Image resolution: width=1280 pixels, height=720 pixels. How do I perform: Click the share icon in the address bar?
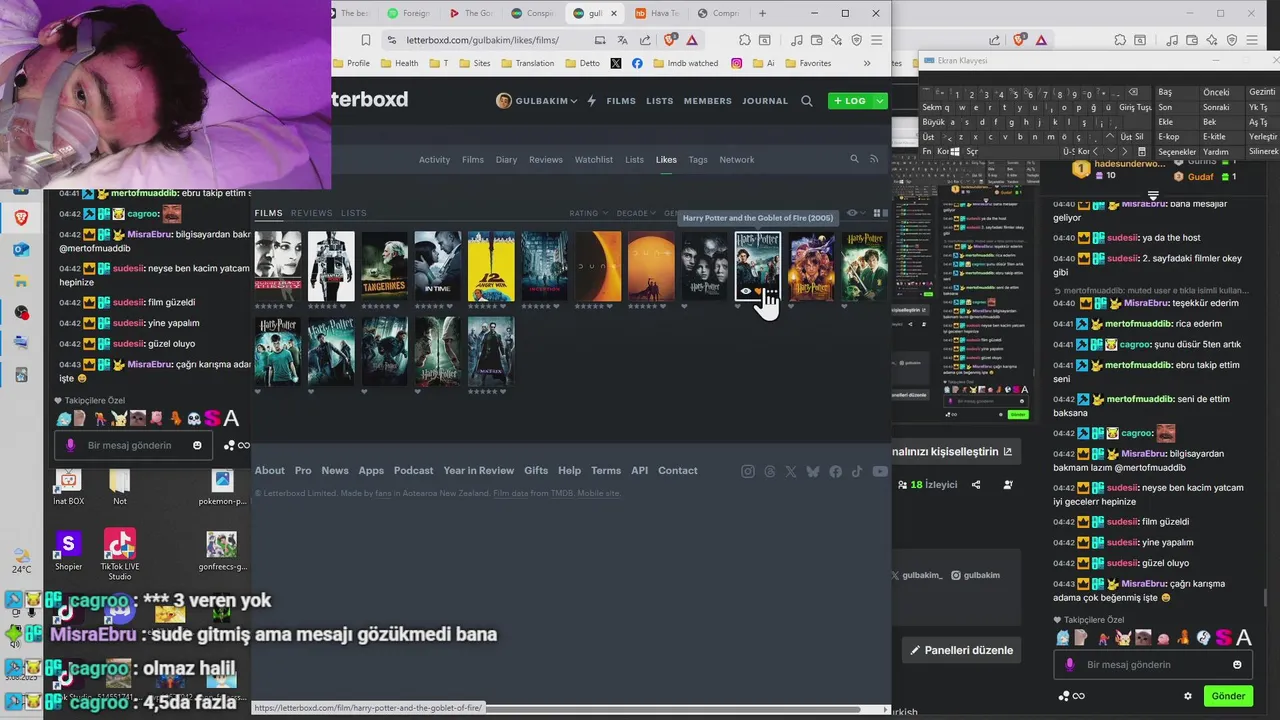pyautogui.click(x=645, y=40)
